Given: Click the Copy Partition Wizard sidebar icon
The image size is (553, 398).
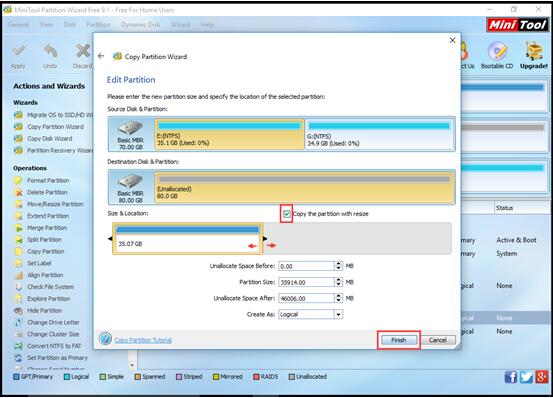Looking at the screenshot, I should tap(18, 127).
